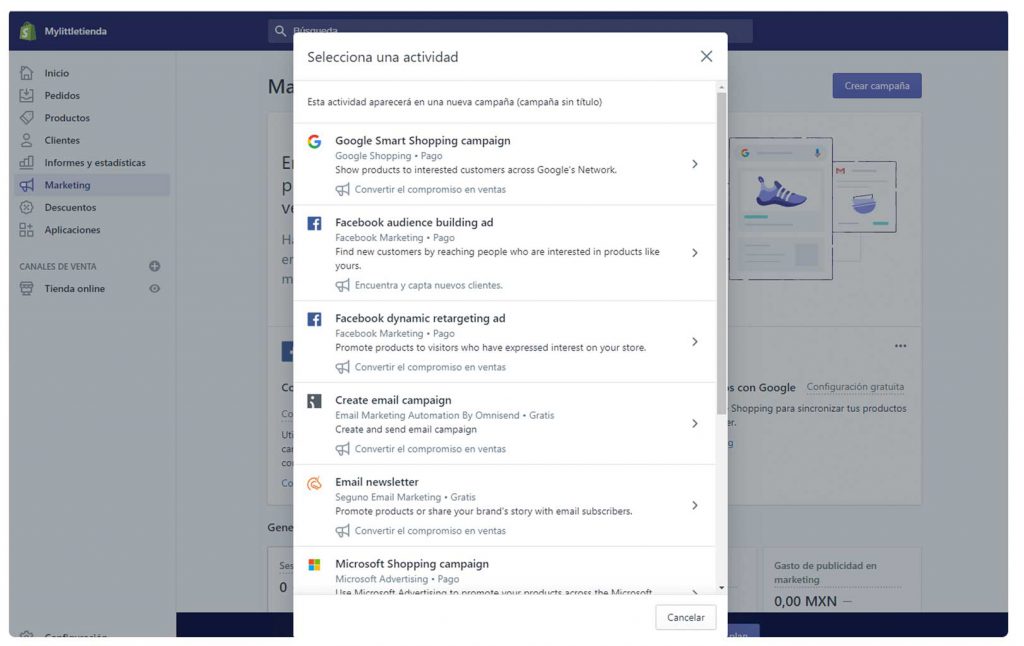Click megaphone icon under Google Smart Shopping

(342, 189)
